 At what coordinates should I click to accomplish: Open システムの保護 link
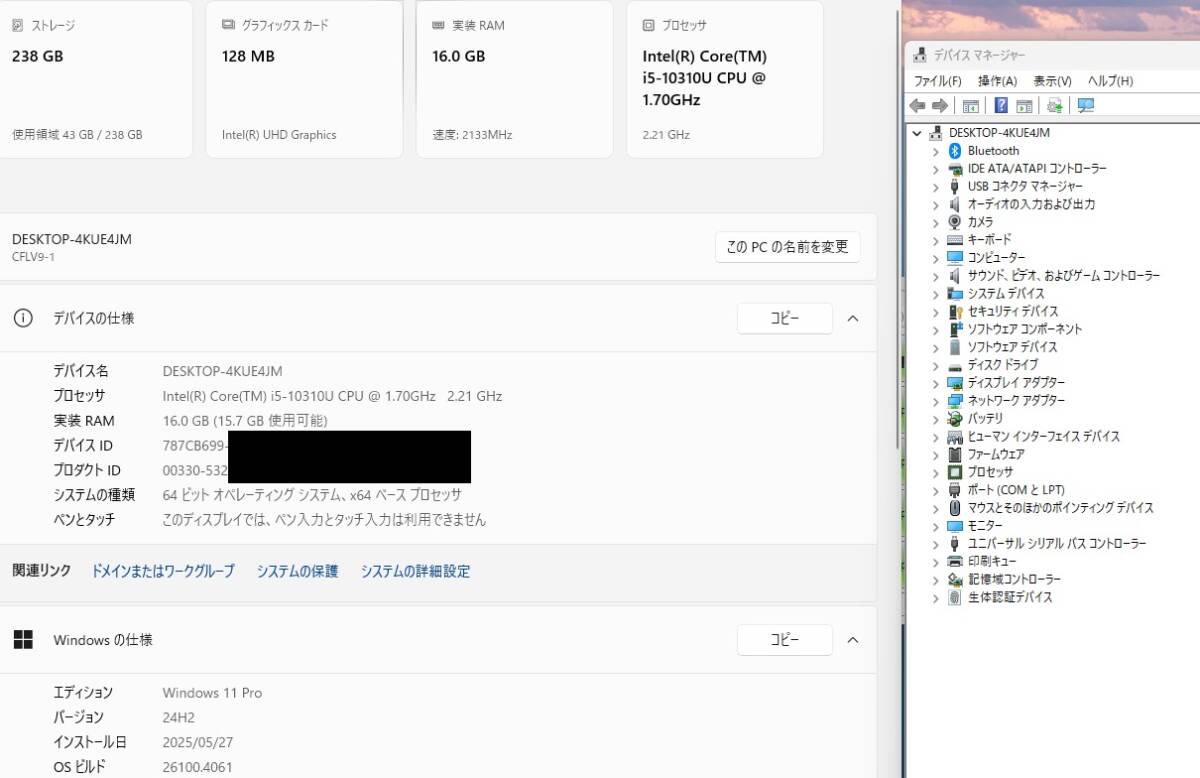pyautogui.click(x=297, y=571)
